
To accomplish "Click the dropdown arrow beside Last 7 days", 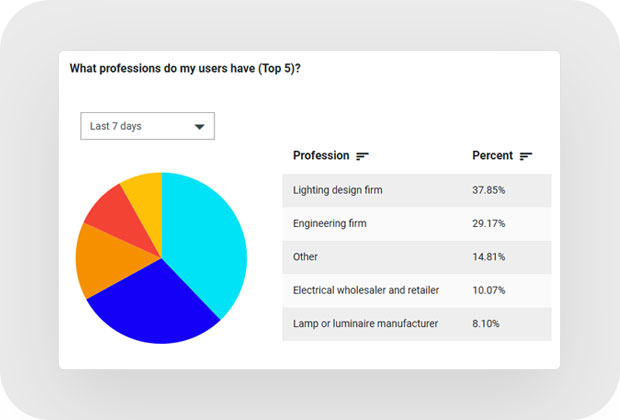I will [199, 127].
